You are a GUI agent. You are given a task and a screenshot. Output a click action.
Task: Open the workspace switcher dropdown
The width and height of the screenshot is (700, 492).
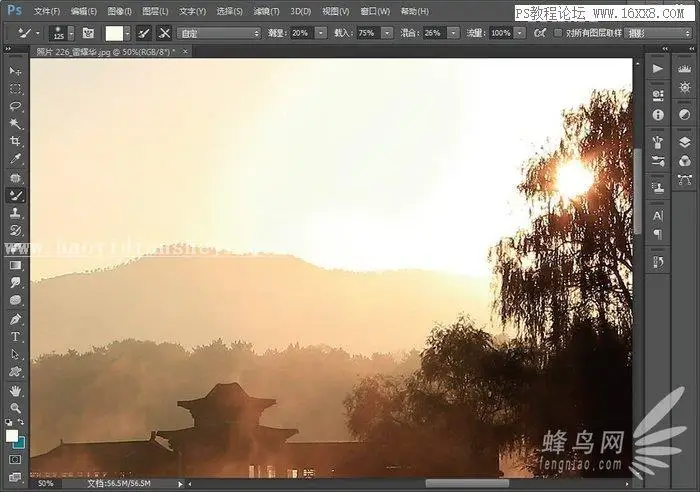point(658,33)
